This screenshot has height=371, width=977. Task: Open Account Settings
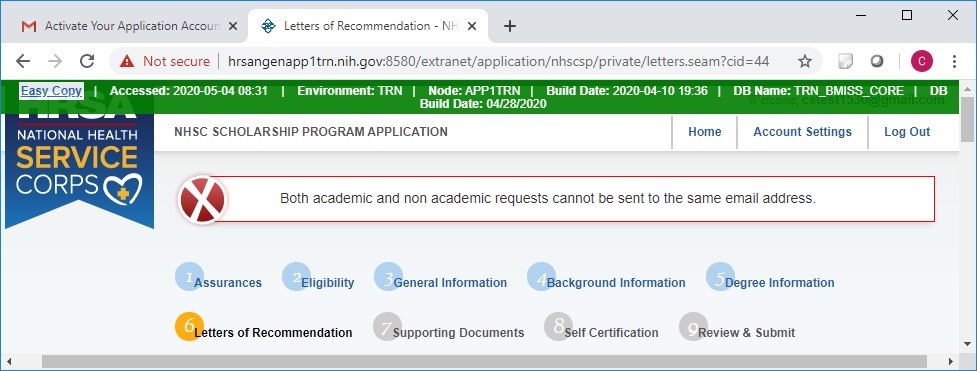[x=803, y=132]
